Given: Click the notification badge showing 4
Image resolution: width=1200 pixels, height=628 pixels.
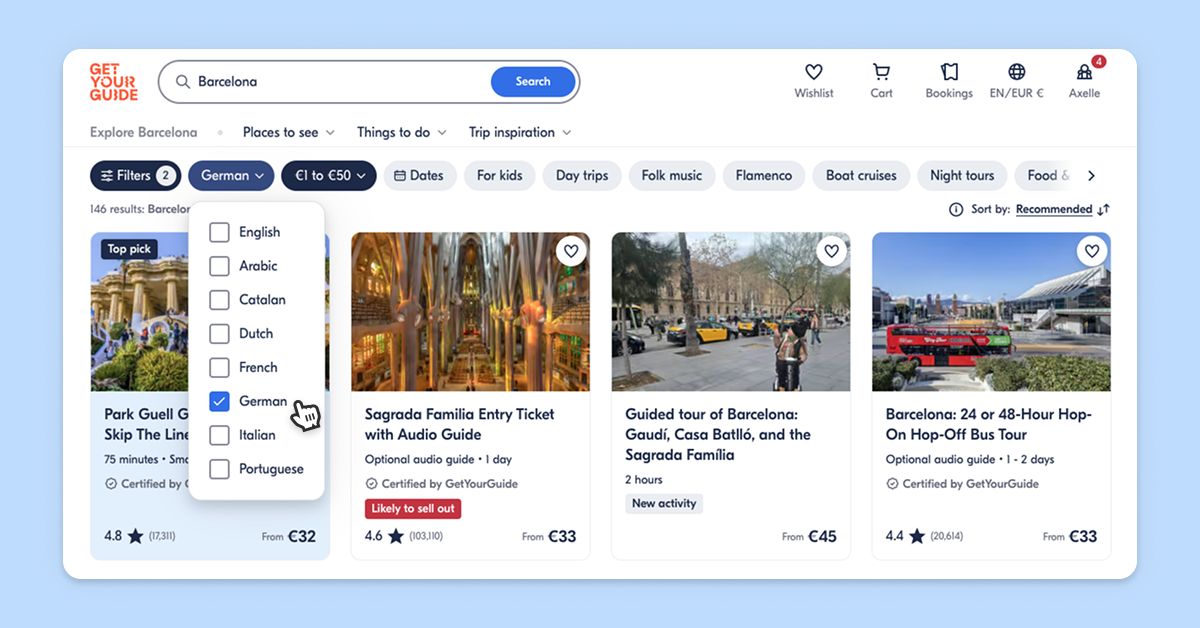Looking at the screenshot, I should pyautogui.click(x=1099, y=61).
